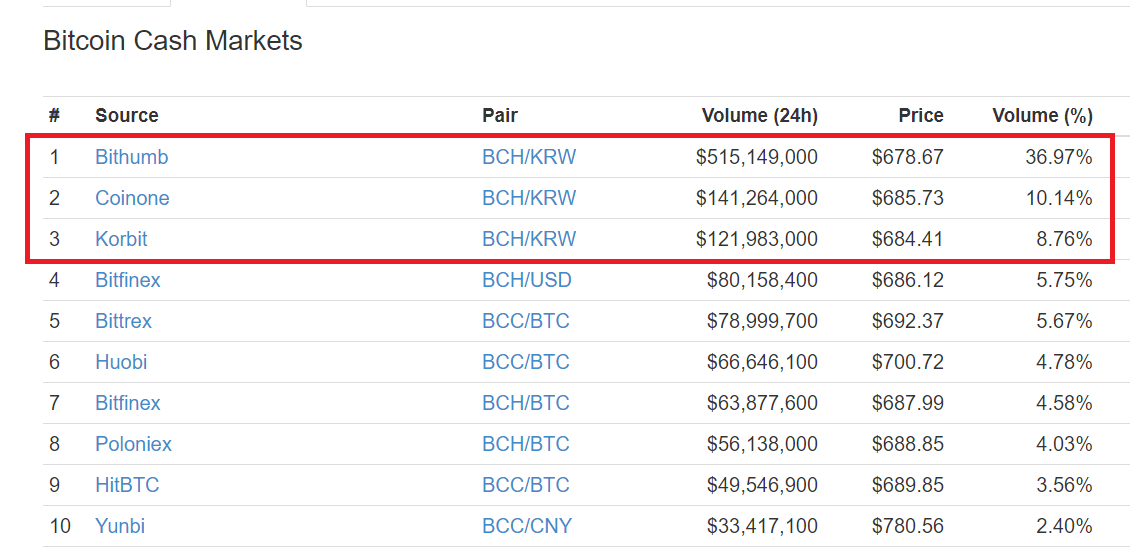The image size is (1130, 548).
Task: Click the 5.75% volume share
Action: [1064, 280]
